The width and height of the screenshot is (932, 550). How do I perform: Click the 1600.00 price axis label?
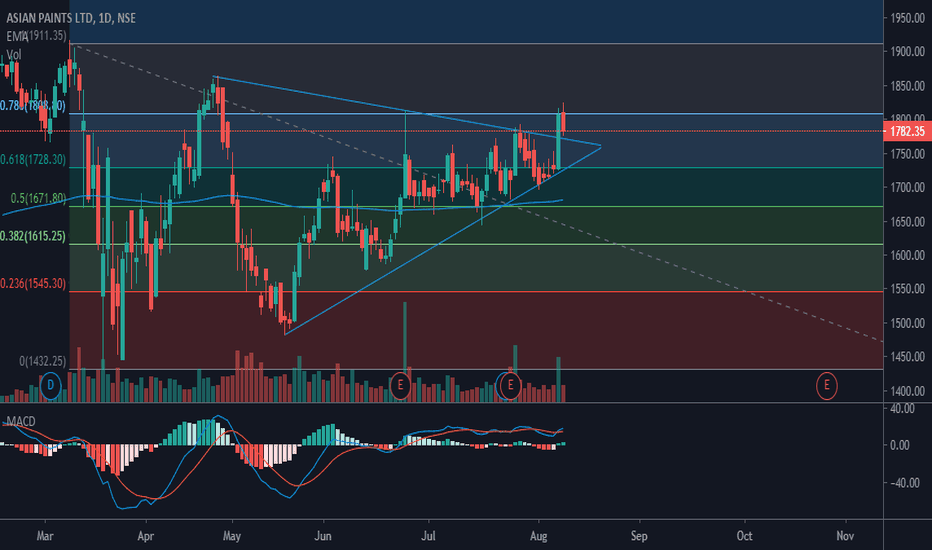coord(907,256)
